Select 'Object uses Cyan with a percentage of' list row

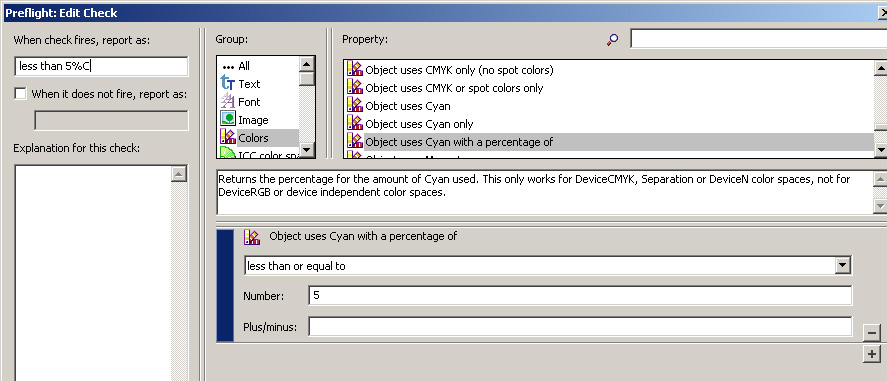pos(609,142)
